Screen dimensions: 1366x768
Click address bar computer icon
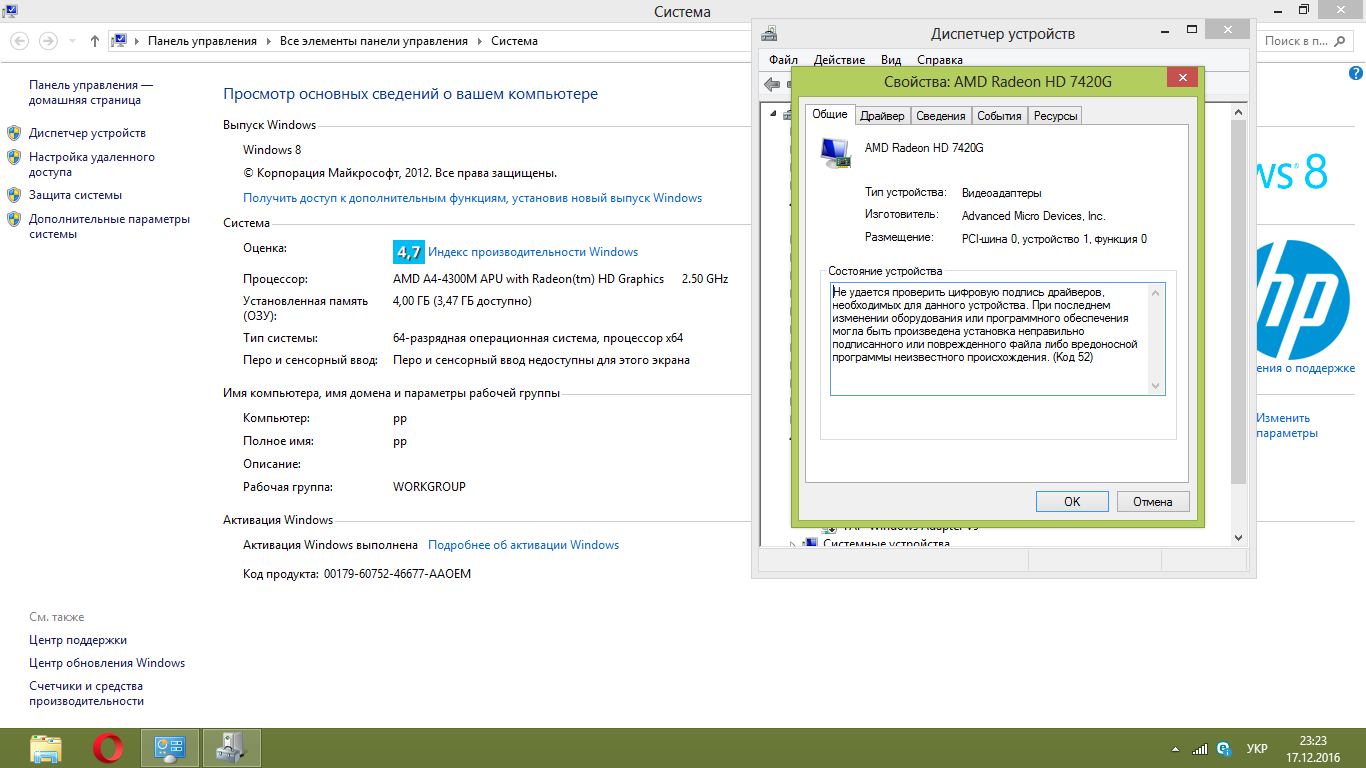[119, 41]
